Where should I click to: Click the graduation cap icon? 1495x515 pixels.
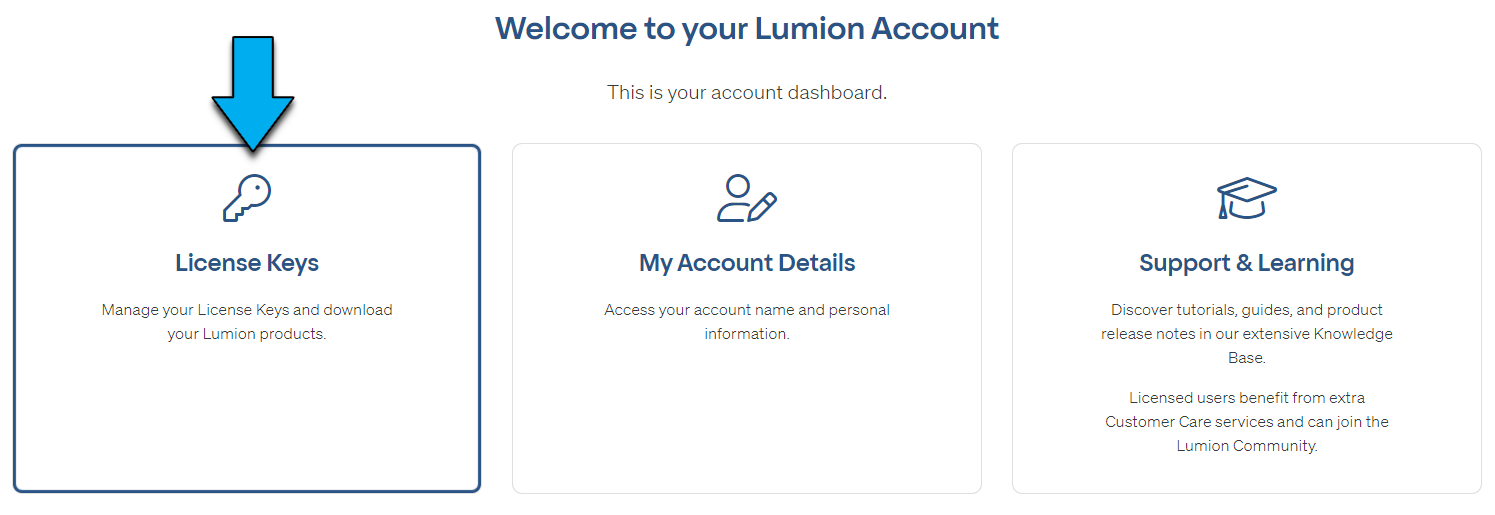(1246, 198)
